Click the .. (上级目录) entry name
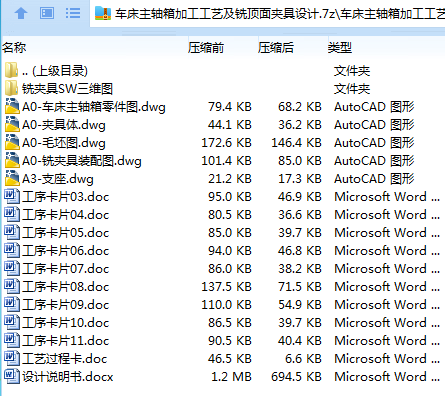Screen dimensions: 445x396 pos(55,71)
